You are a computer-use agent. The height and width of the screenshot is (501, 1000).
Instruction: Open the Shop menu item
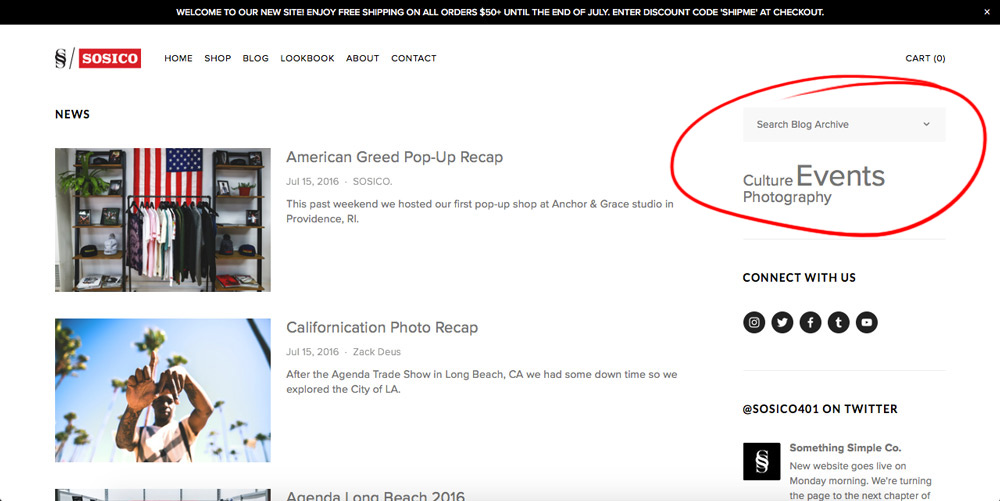point(217,58)
